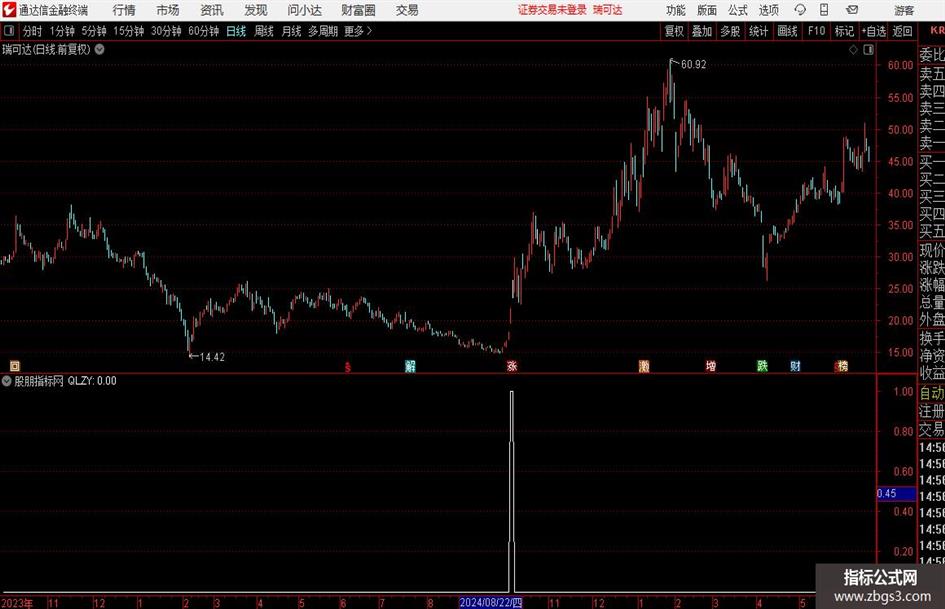Switch to the 60分钟 period tab

click(204, 31)
